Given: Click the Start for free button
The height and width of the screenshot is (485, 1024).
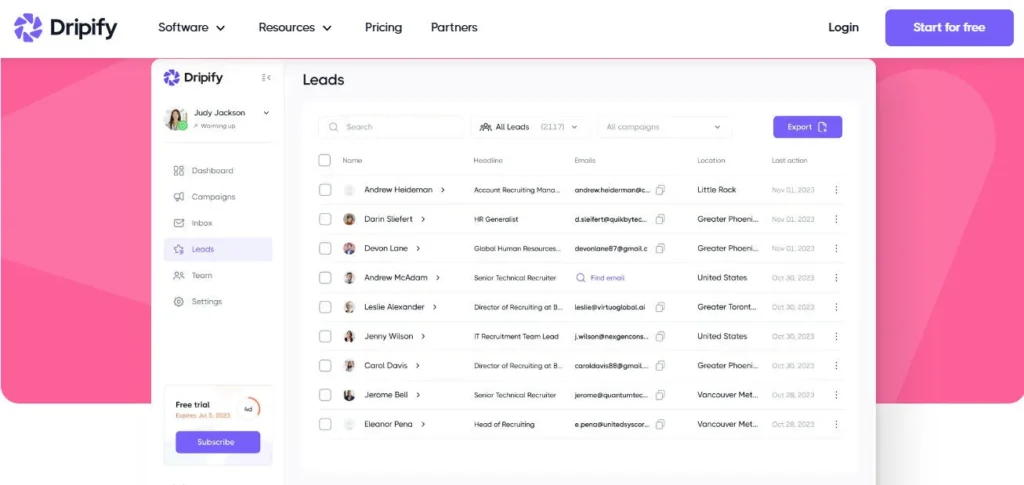Looking at the screenshot, I should [949, 27].
